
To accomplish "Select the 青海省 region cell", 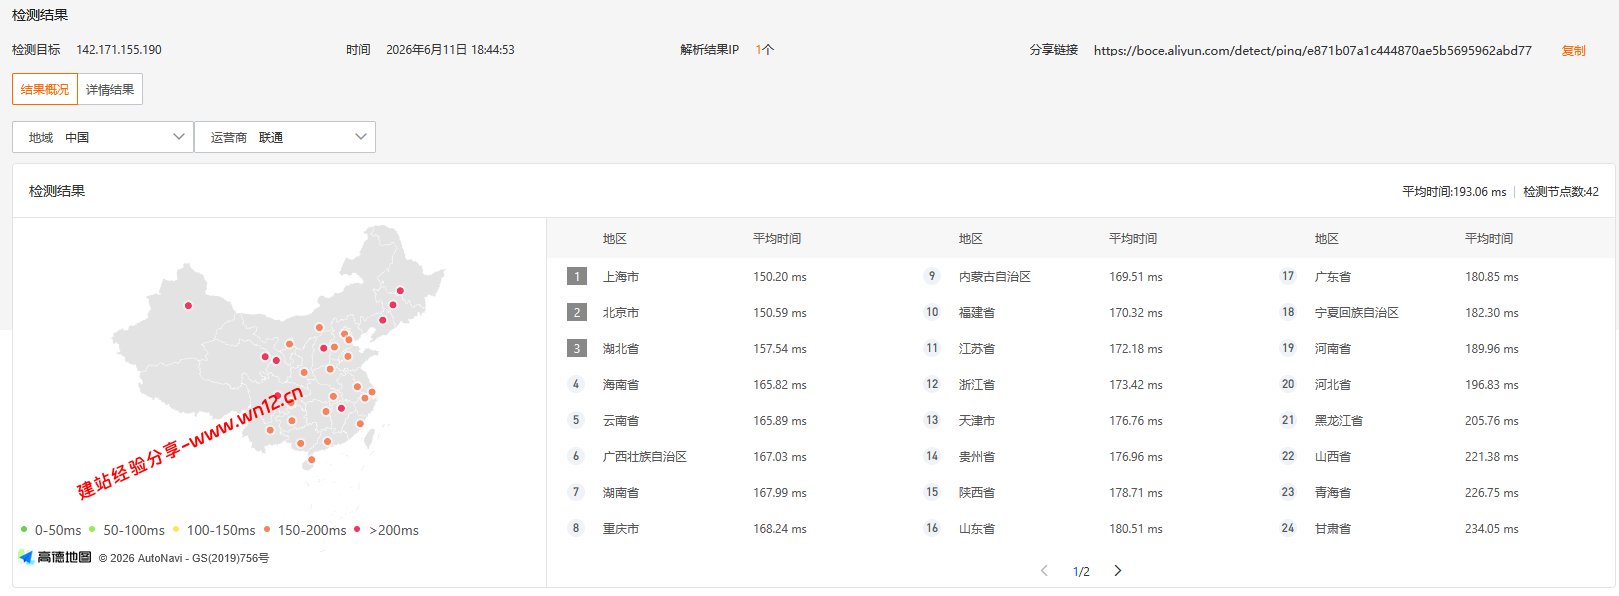I will point(1333,493).
